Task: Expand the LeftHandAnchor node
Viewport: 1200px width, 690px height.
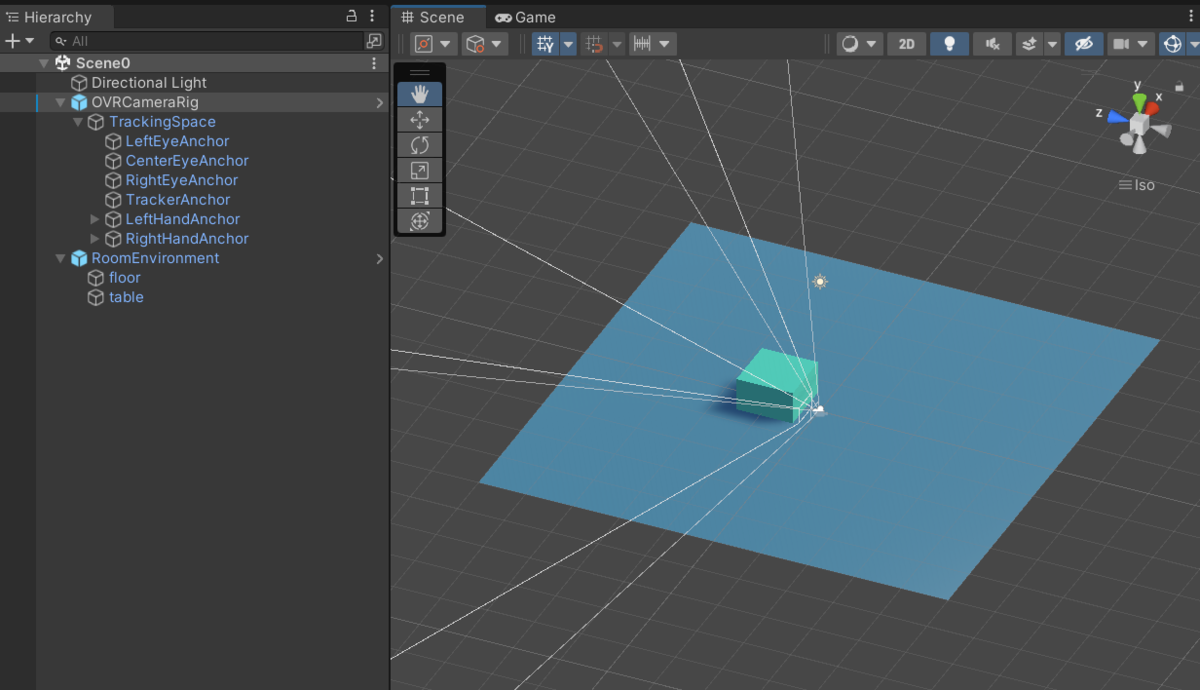Action: click(93, 218)
